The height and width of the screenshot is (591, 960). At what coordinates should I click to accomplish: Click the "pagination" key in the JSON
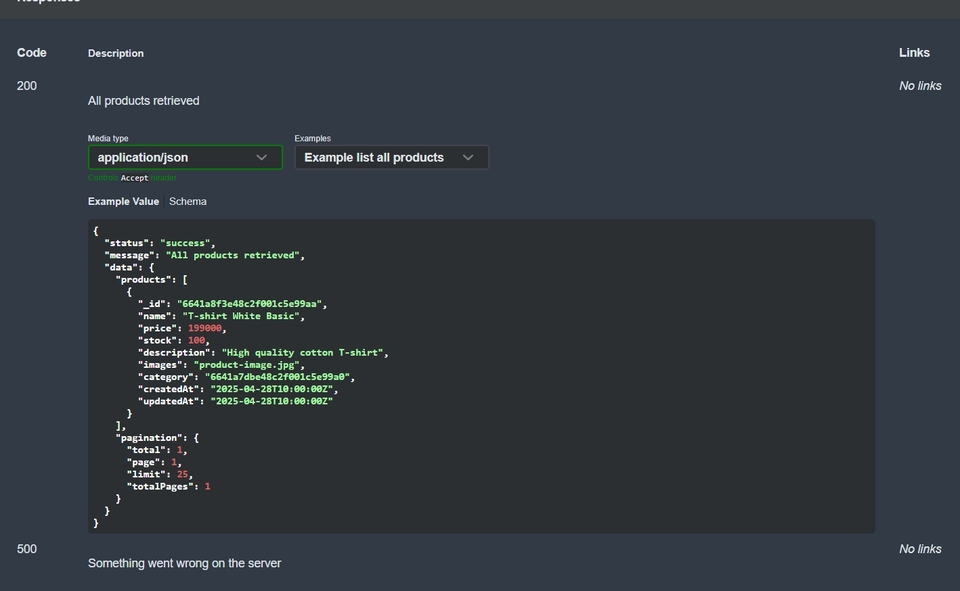point(151,438)
